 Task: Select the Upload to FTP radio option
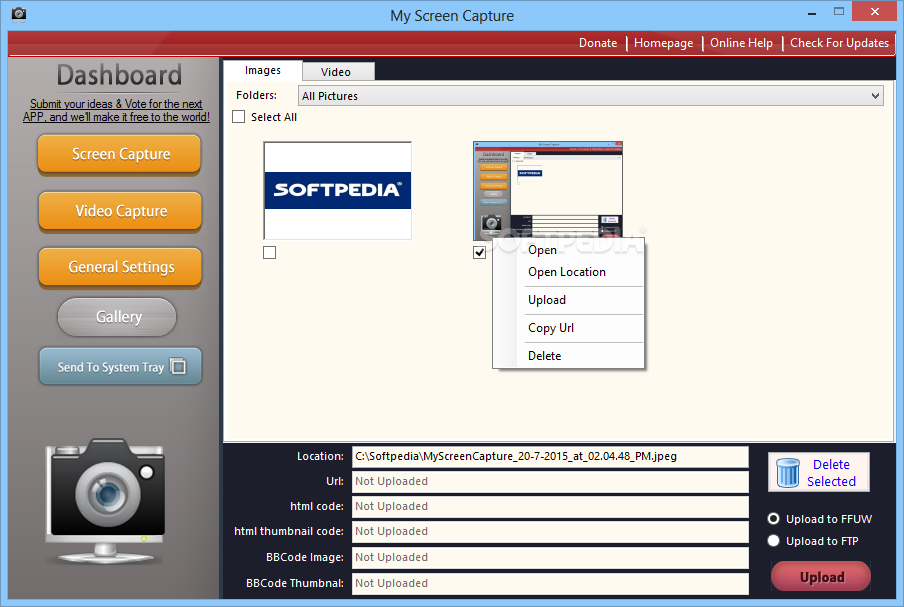pyautogui.click(x=774, y=541)
